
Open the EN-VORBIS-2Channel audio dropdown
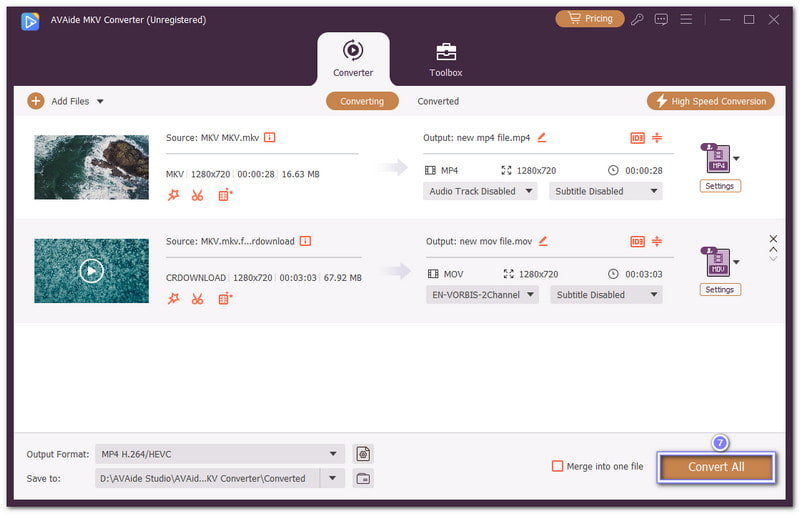point(482,295)
